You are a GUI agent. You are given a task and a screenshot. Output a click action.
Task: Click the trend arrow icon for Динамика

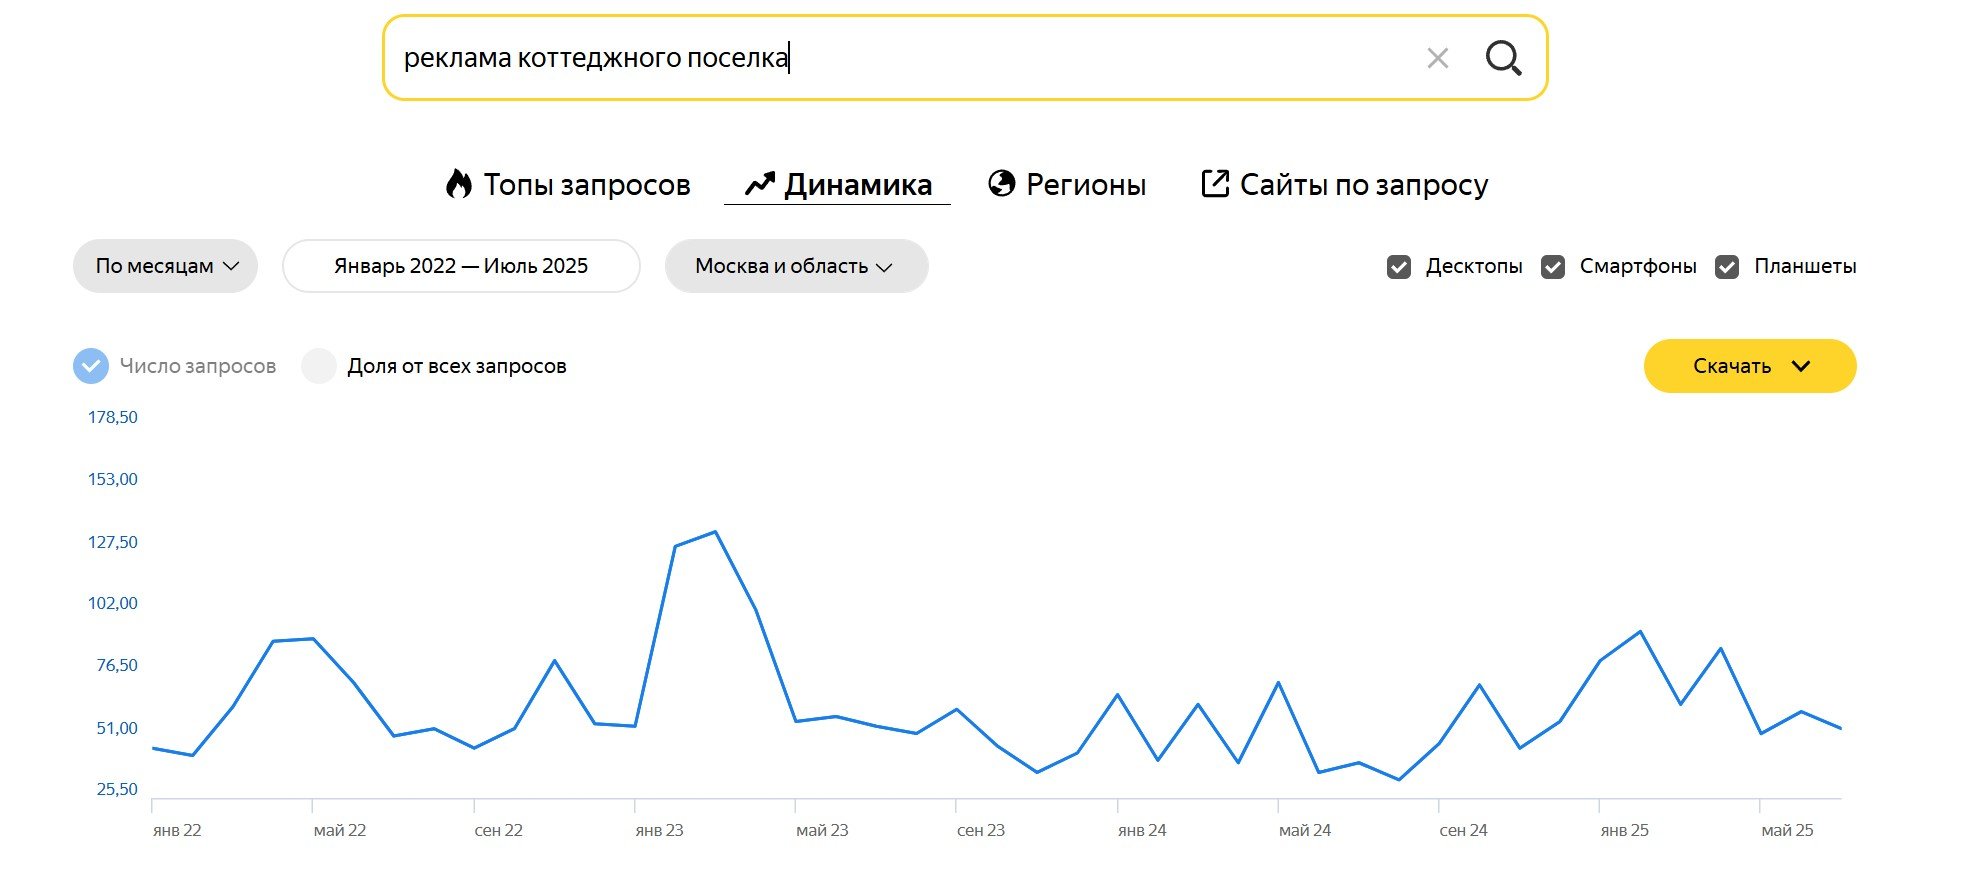click(x=760, y=184)
